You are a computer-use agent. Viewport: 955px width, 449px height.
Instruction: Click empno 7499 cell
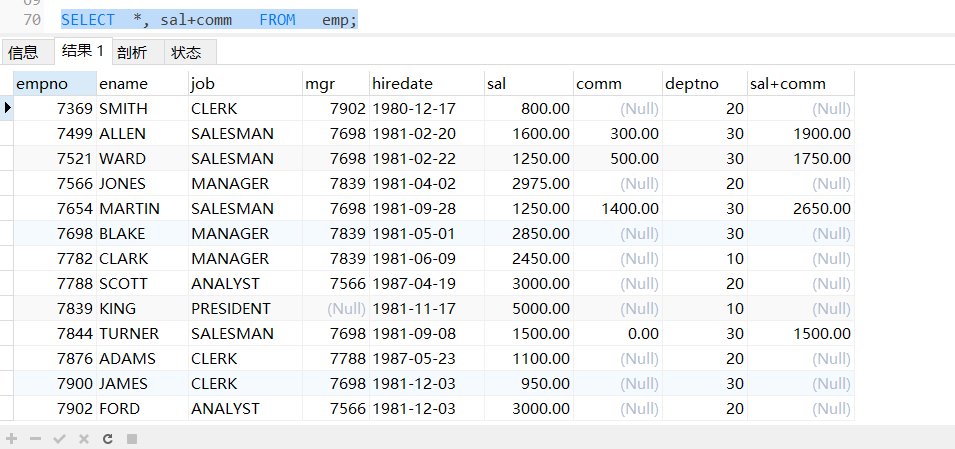point(55,133)
